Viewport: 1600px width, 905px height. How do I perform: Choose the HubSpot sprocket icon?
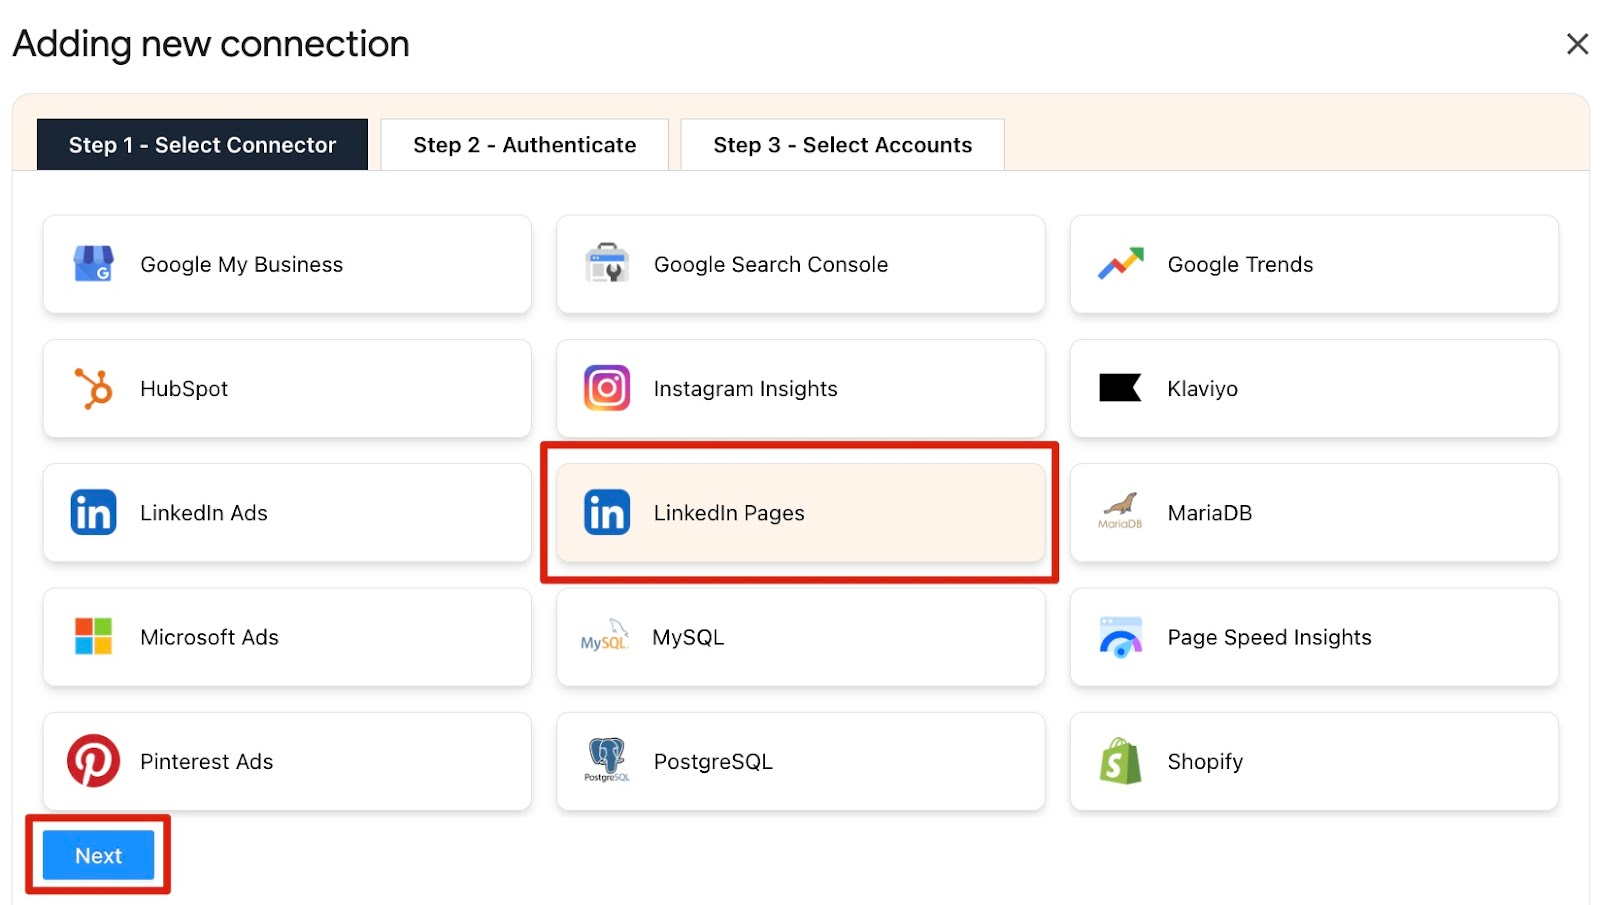(93, 389)
